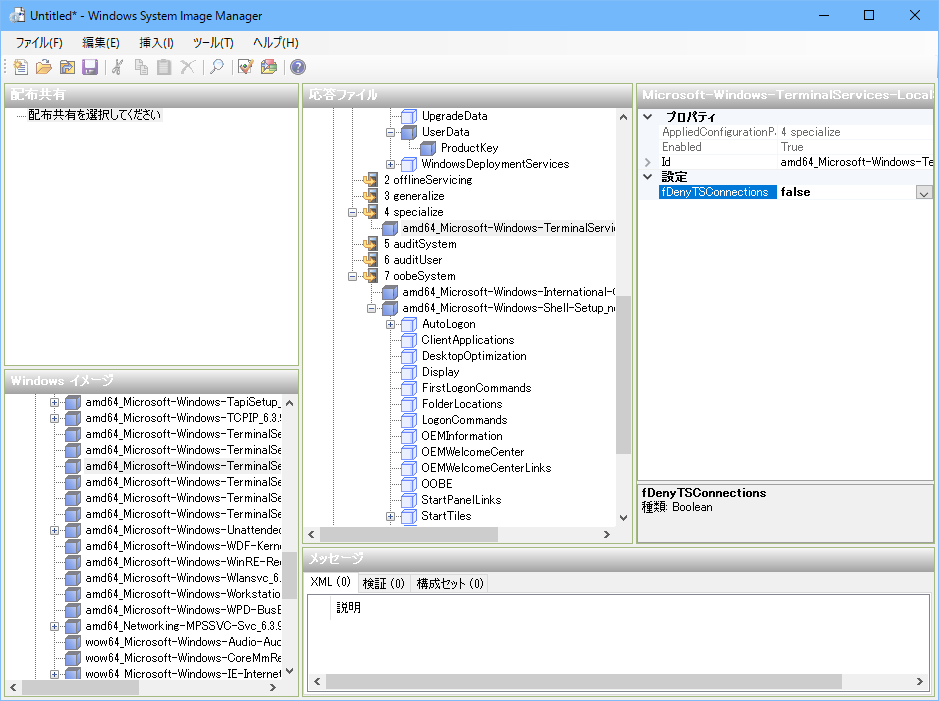Select the ClientApplications tree item
Image resolution: width=939 pixels, height=701 pixels.
[468, 340]
